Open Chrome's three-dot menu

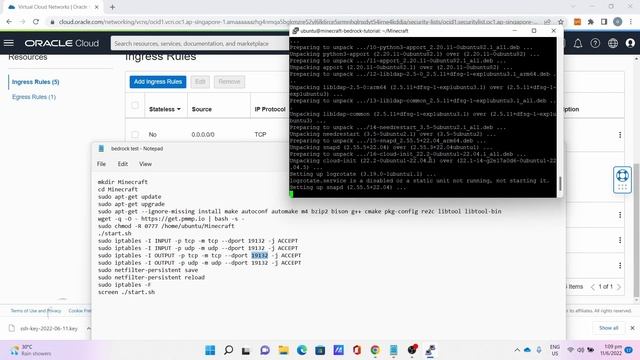pyautogui.click(x=631, y=22)
